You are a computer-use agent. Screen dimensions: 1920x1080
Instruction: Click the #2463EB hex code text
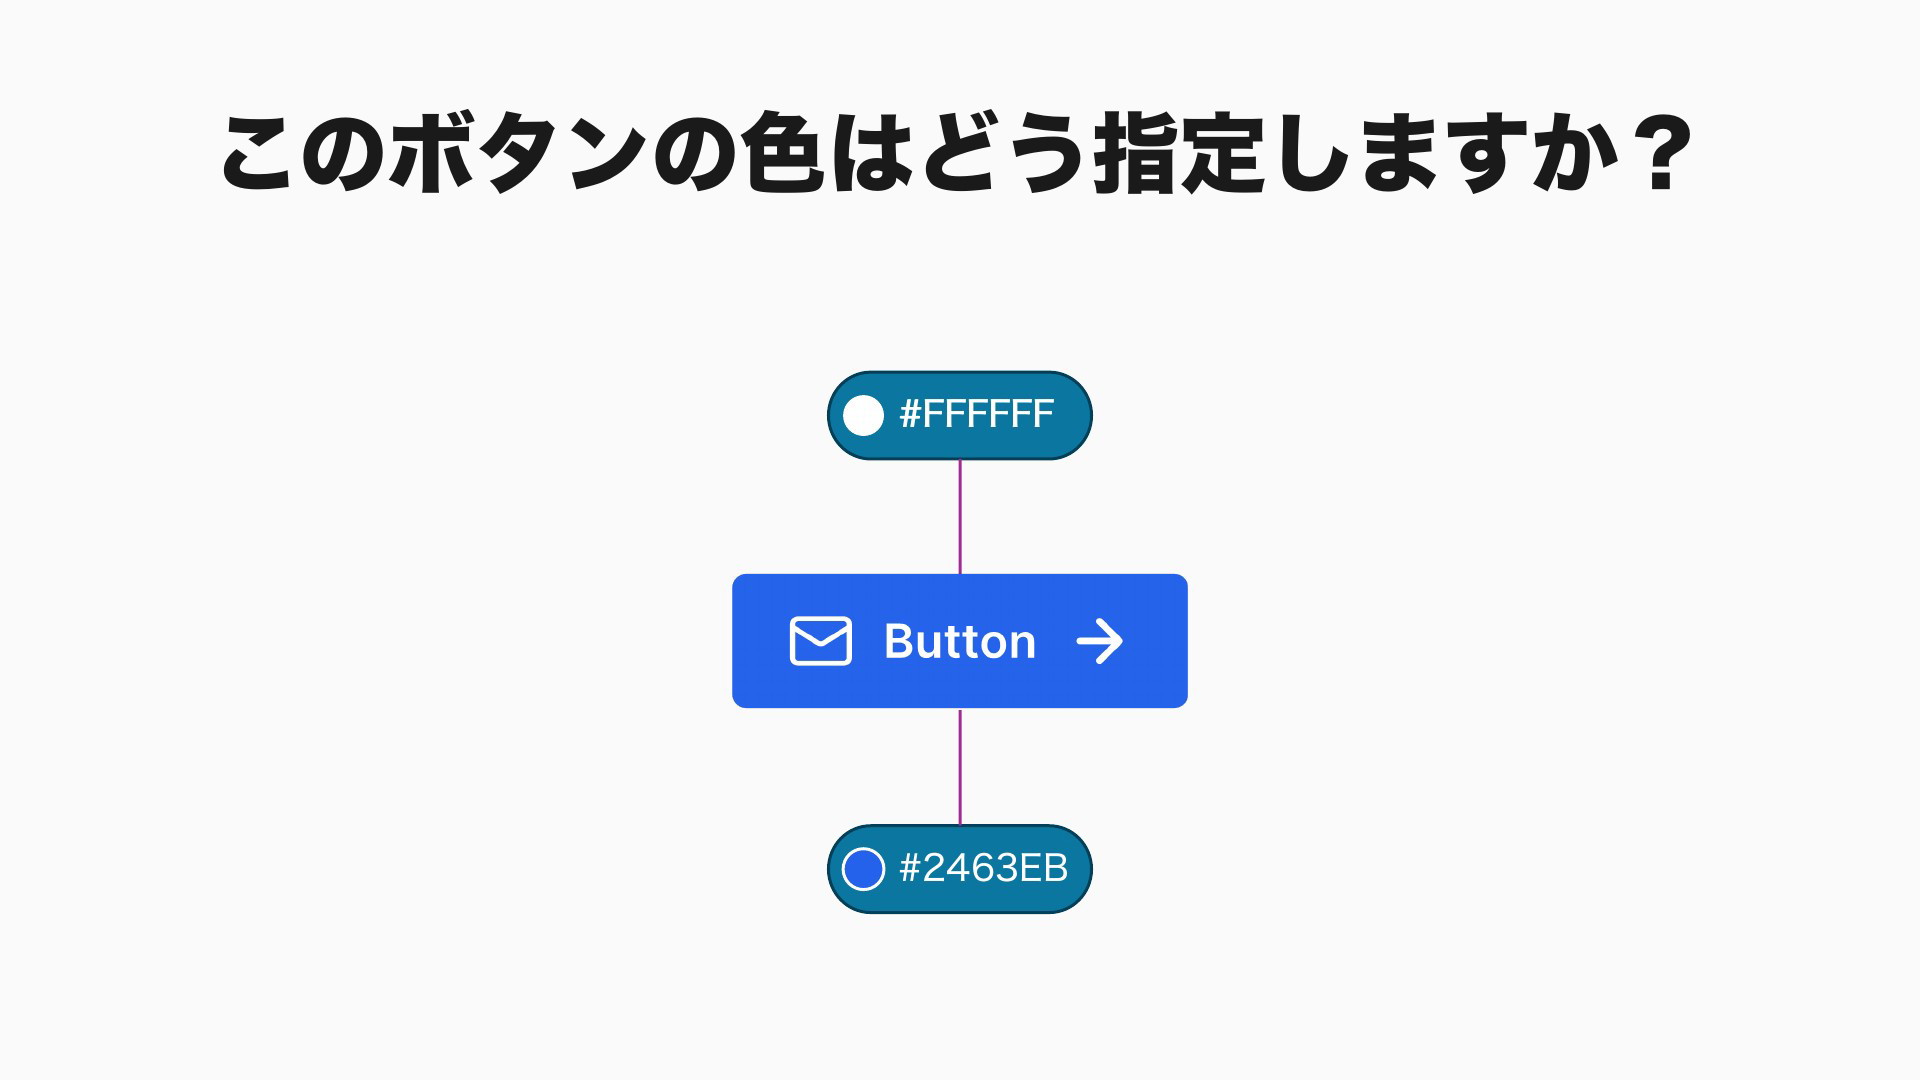984,867
